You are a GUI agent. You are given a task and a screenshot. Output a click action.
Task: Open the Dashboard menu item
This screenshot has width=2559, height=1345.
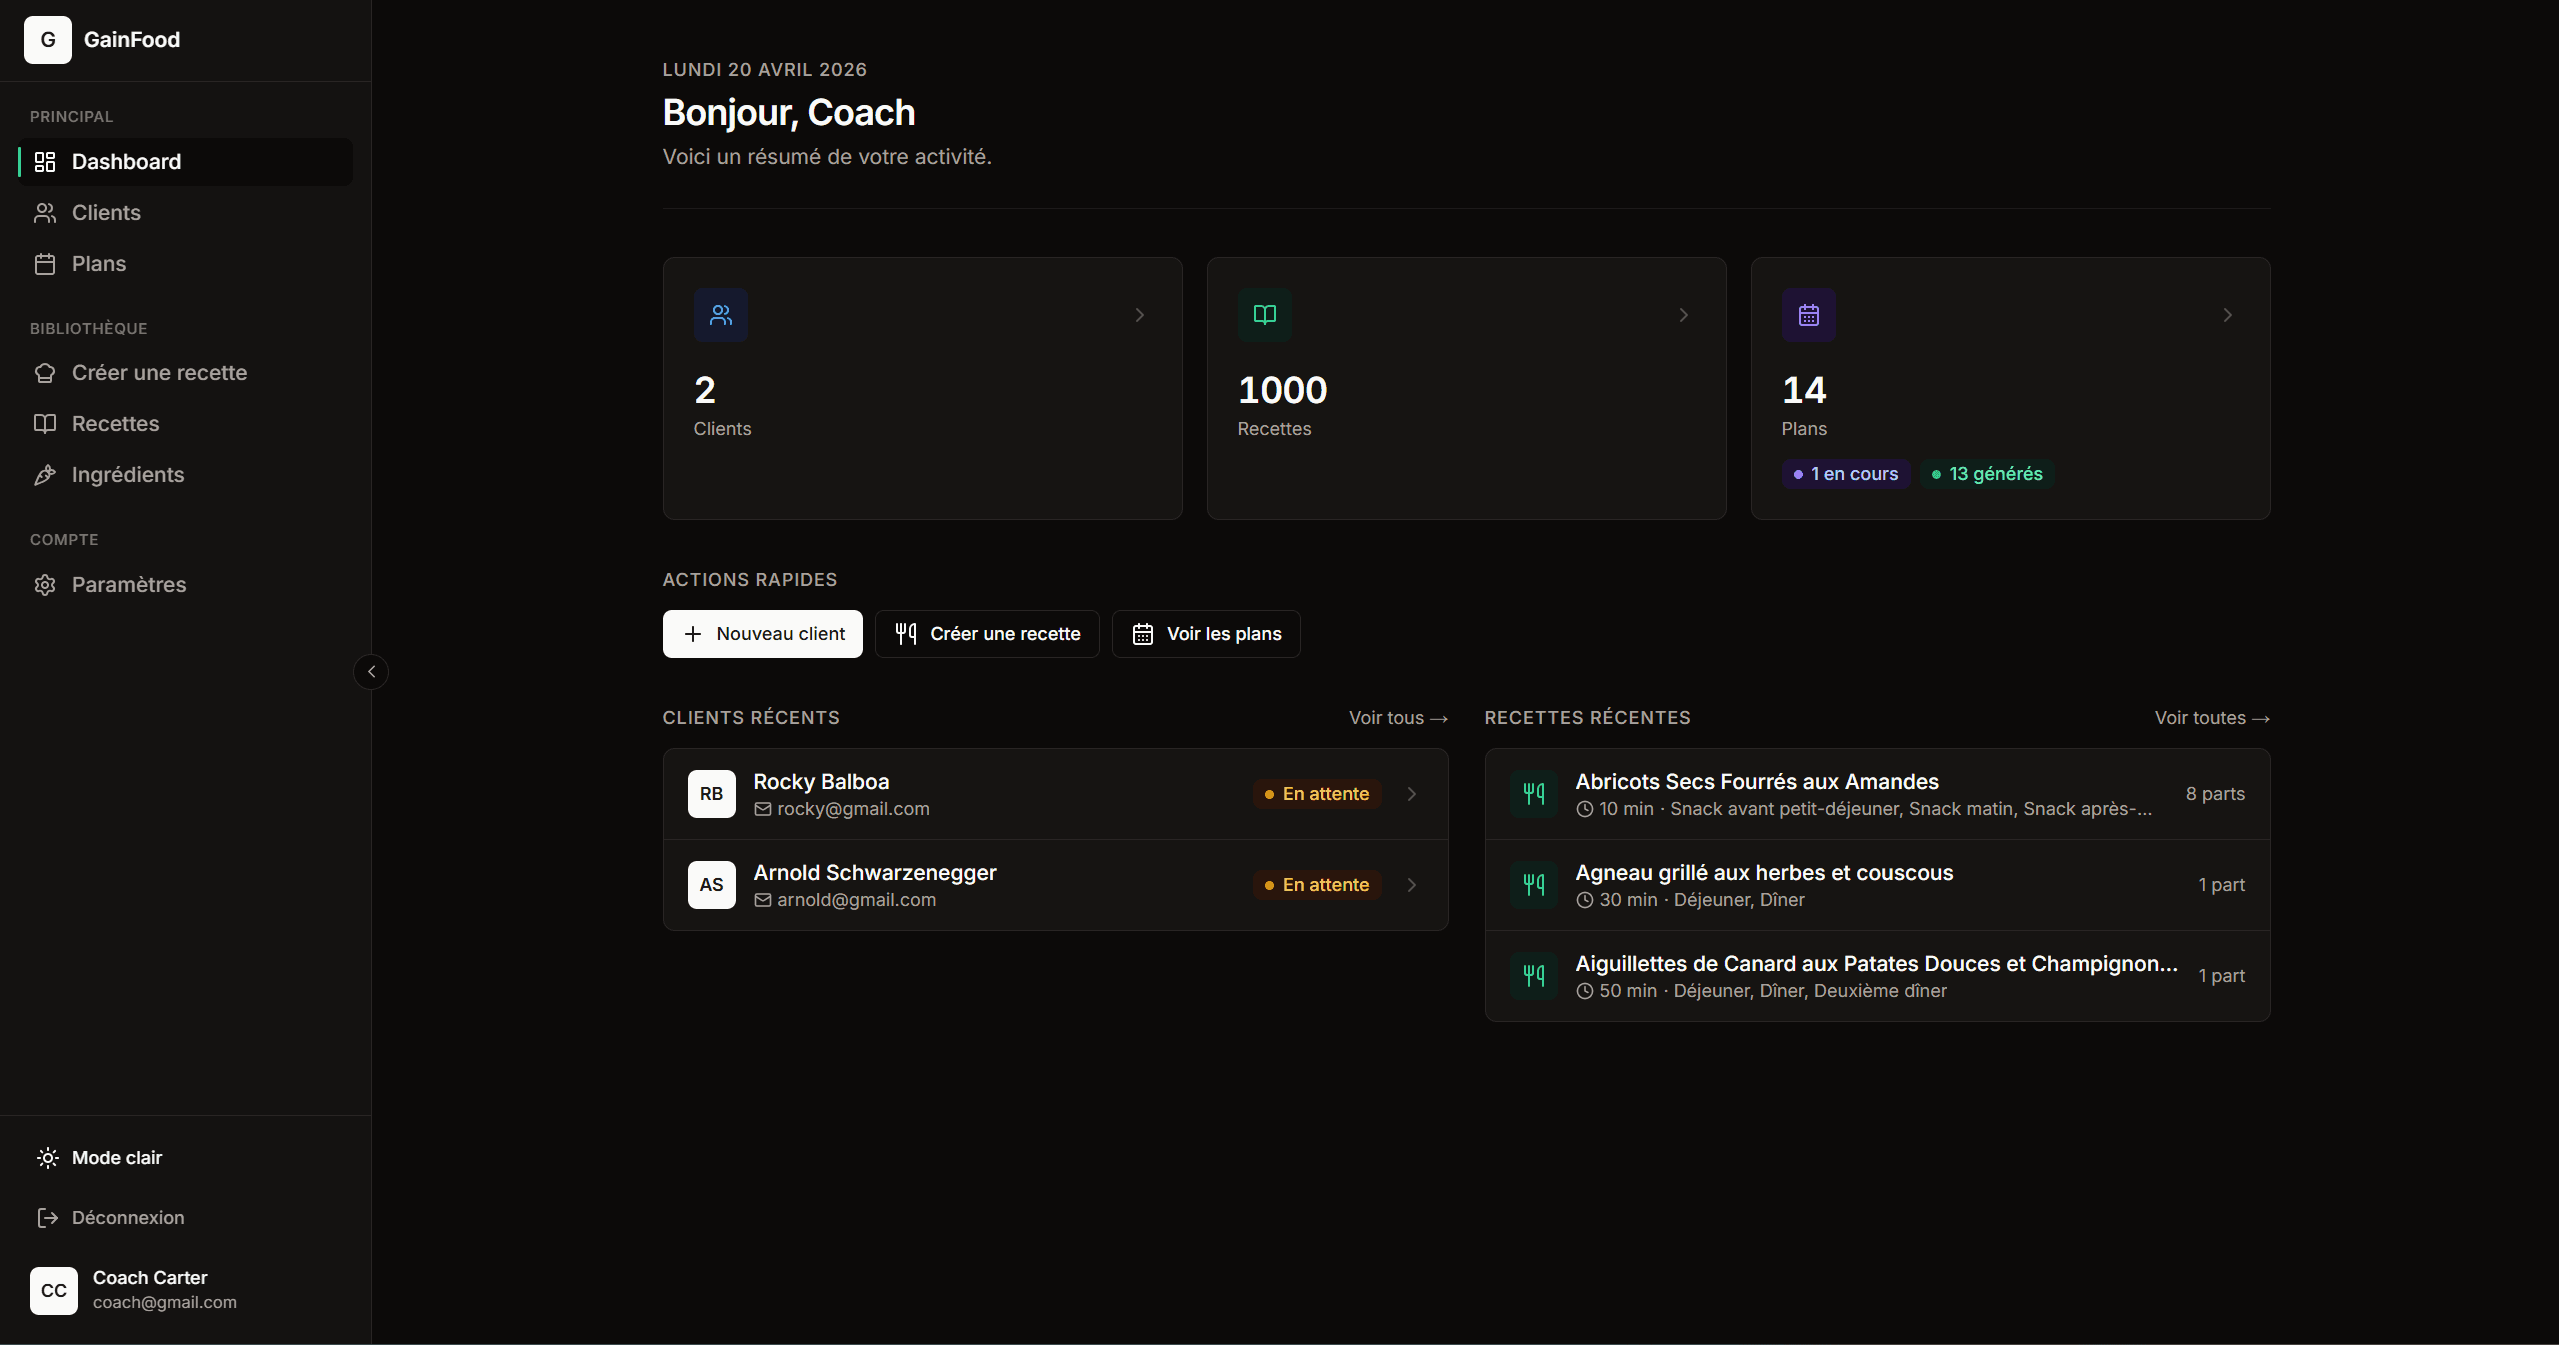coord(186,162)
